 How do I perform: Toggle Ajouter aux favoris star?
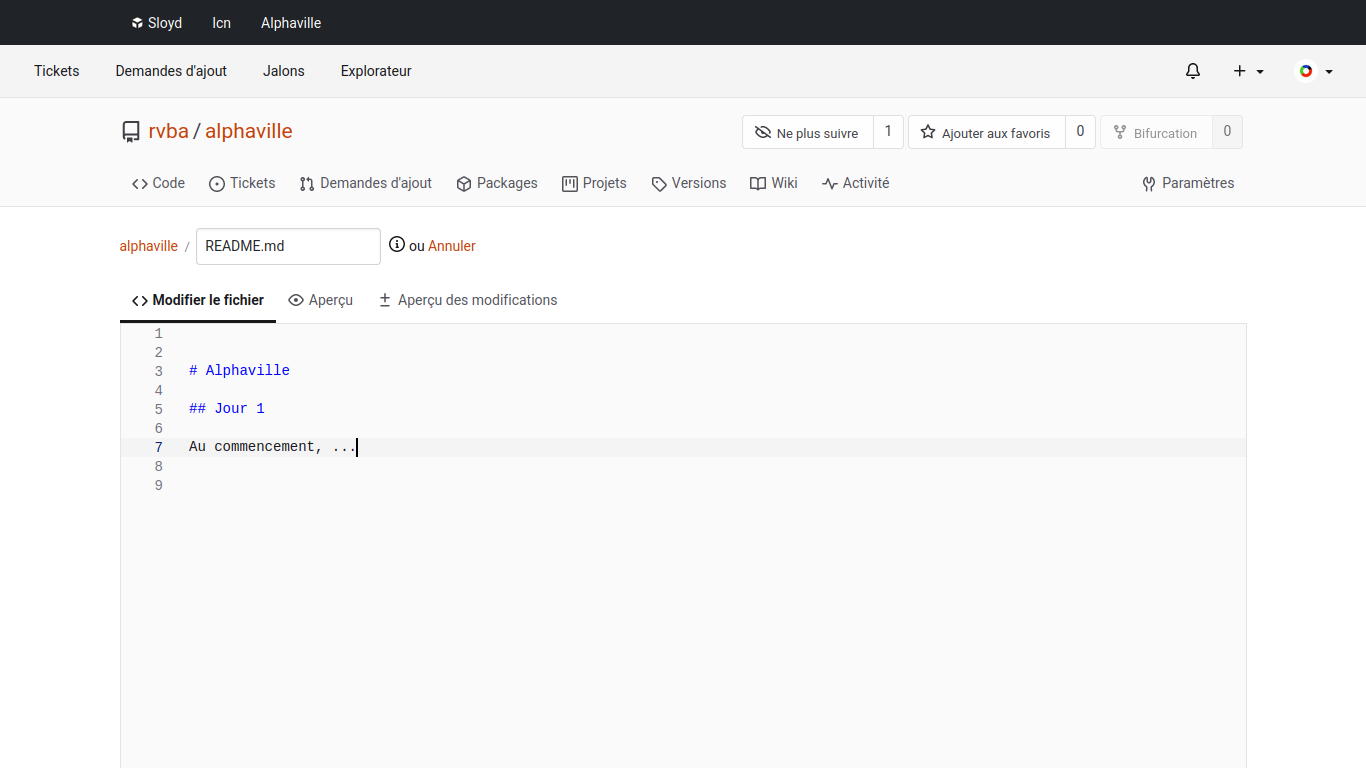pos(986,133)
